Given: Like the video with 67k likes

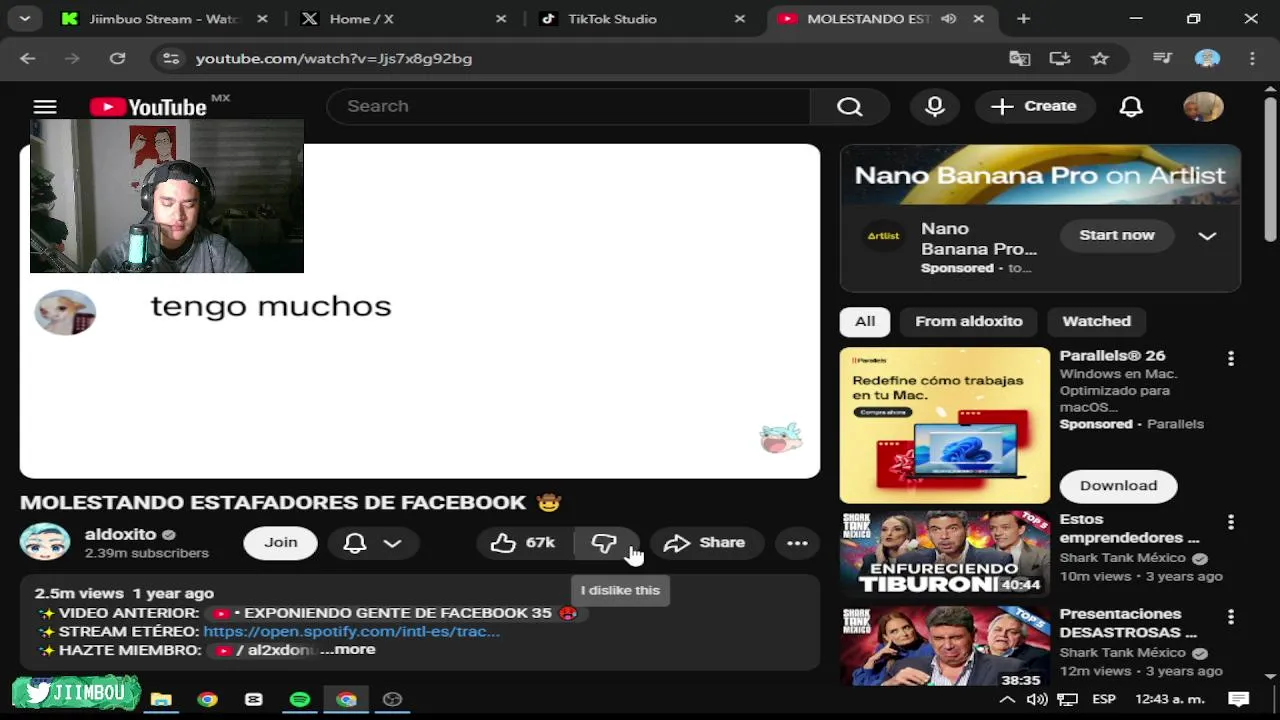Looking at the screenshot, I should [522, 543].
